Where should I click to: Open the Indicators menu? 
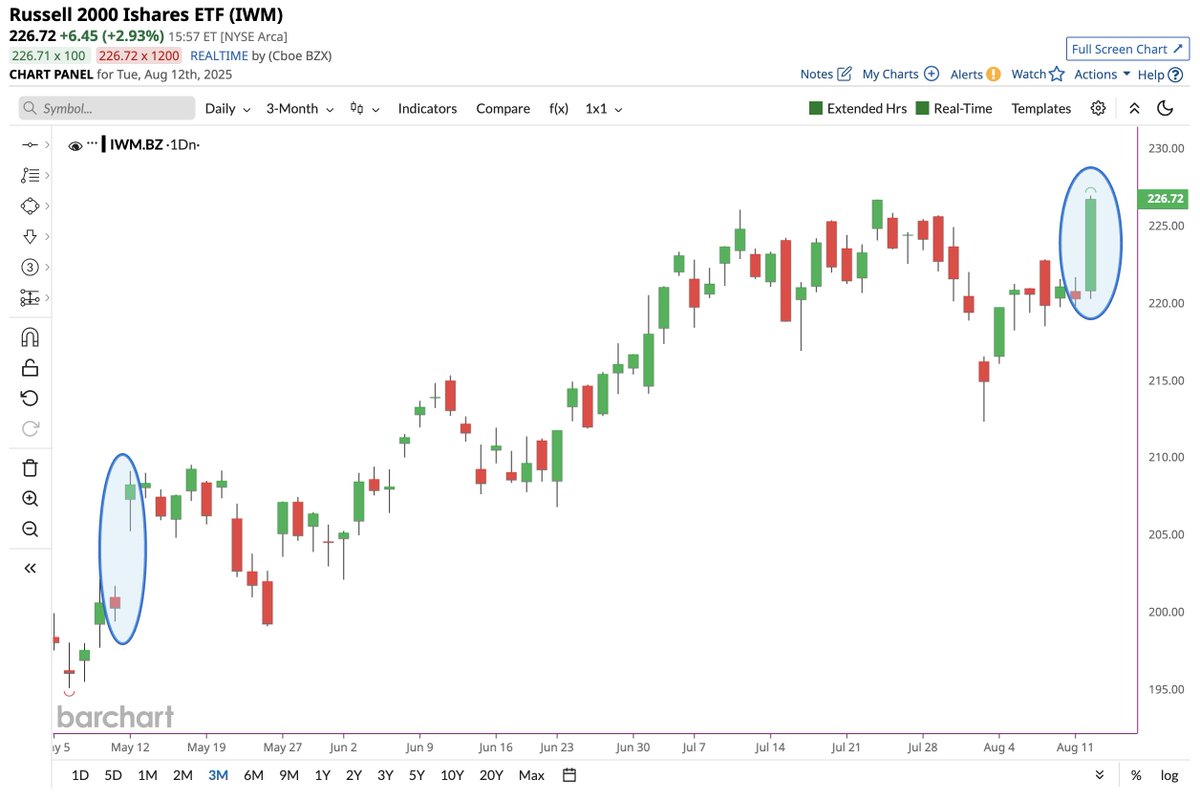(x=427, y=108)
